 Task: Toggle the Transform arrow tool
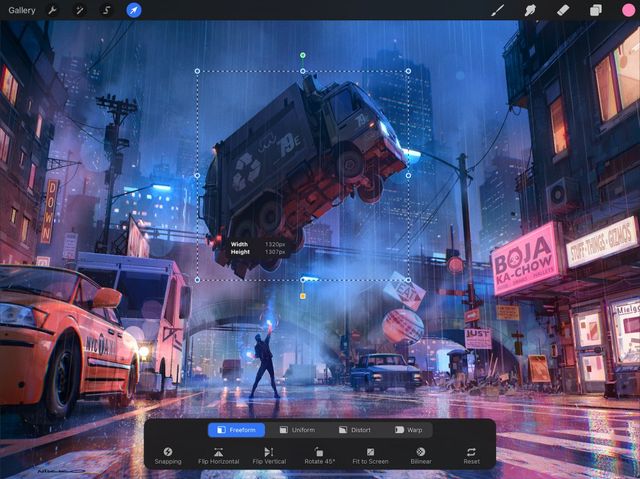134,10
